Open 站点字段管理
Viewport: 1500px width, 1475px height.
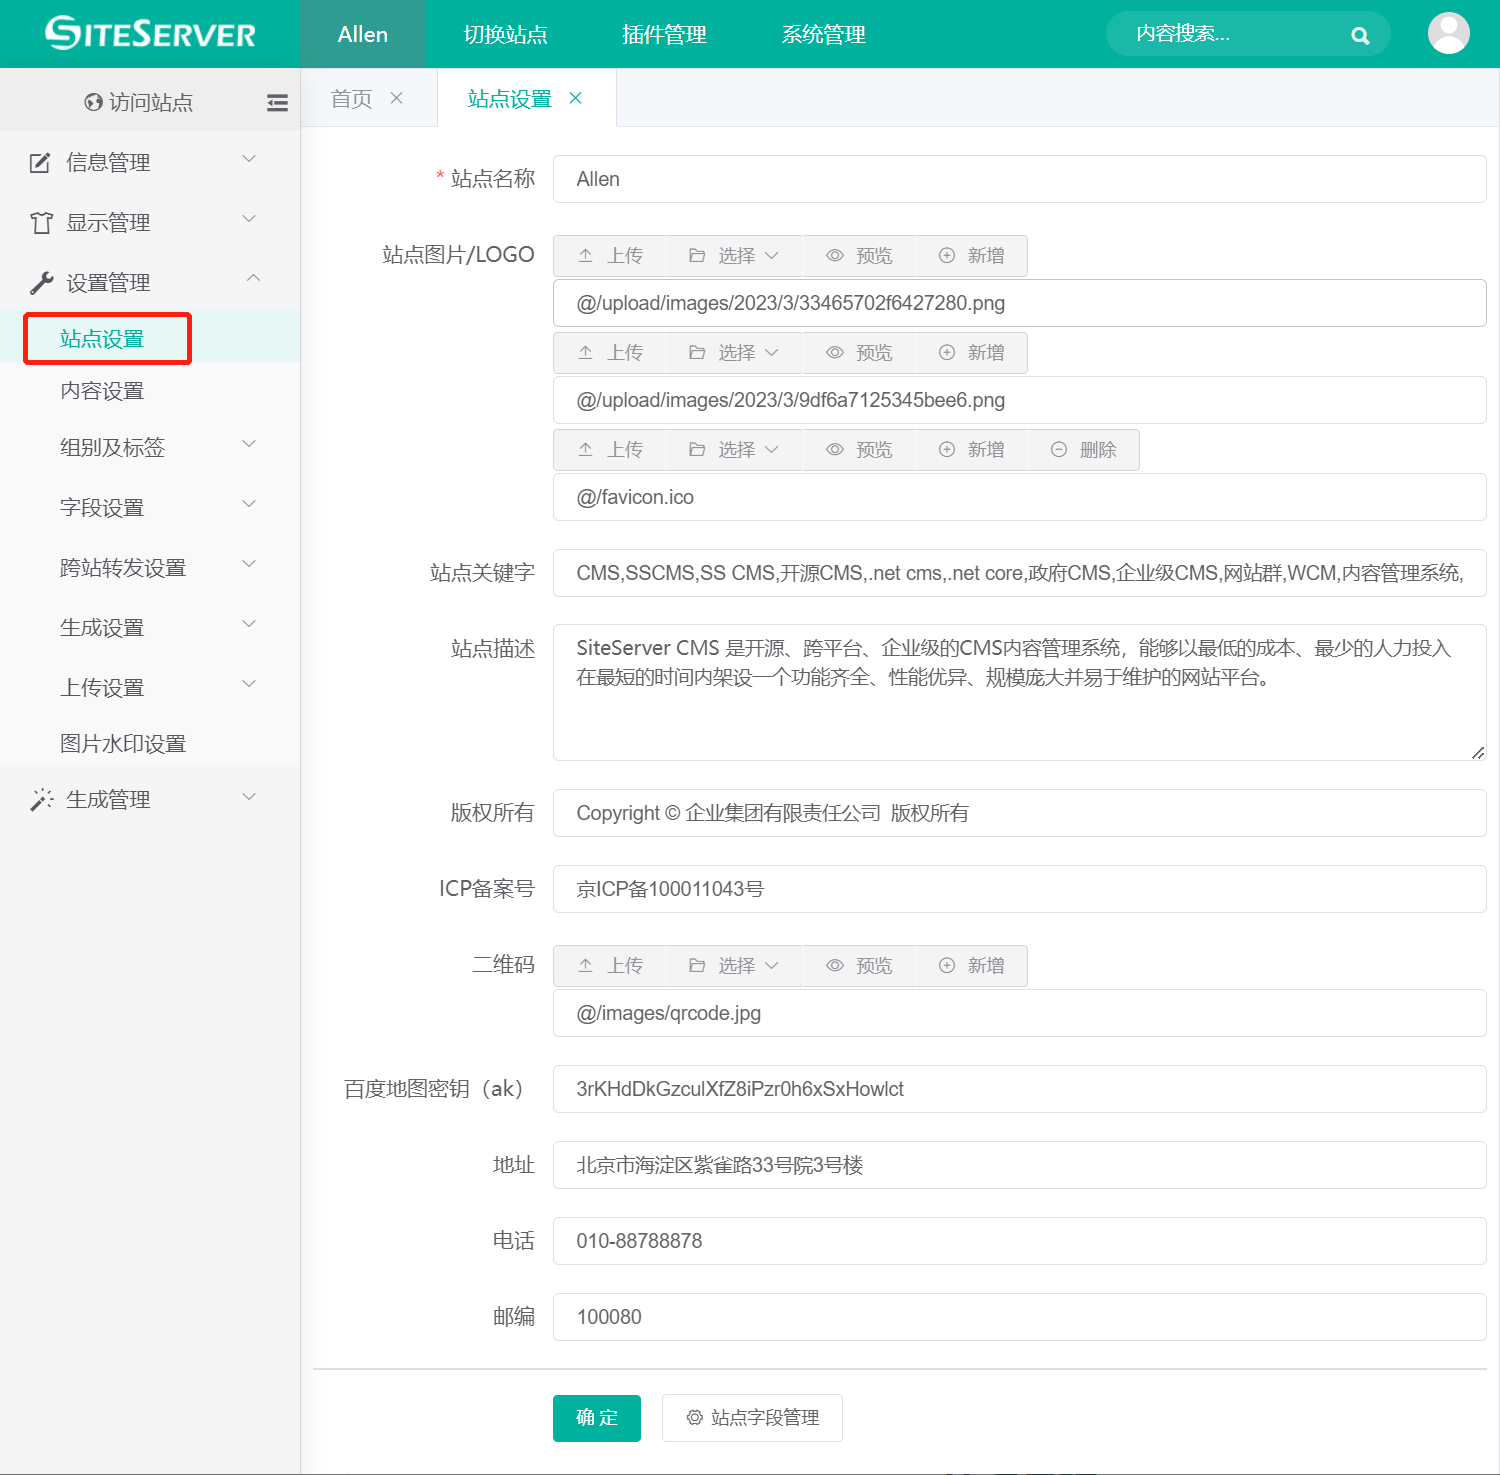click(x=752, y=1418)
